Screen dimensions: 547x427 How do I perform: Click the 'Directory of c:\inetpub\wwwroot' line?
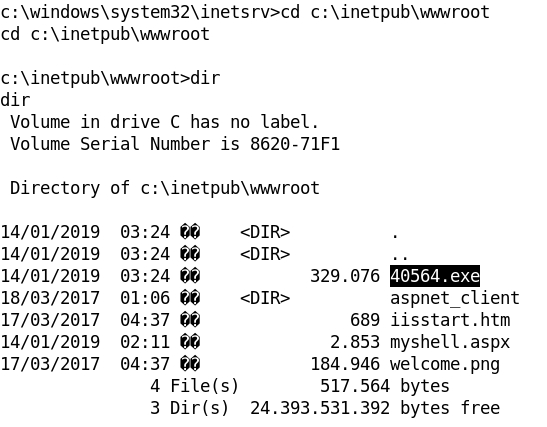(165, 188)
